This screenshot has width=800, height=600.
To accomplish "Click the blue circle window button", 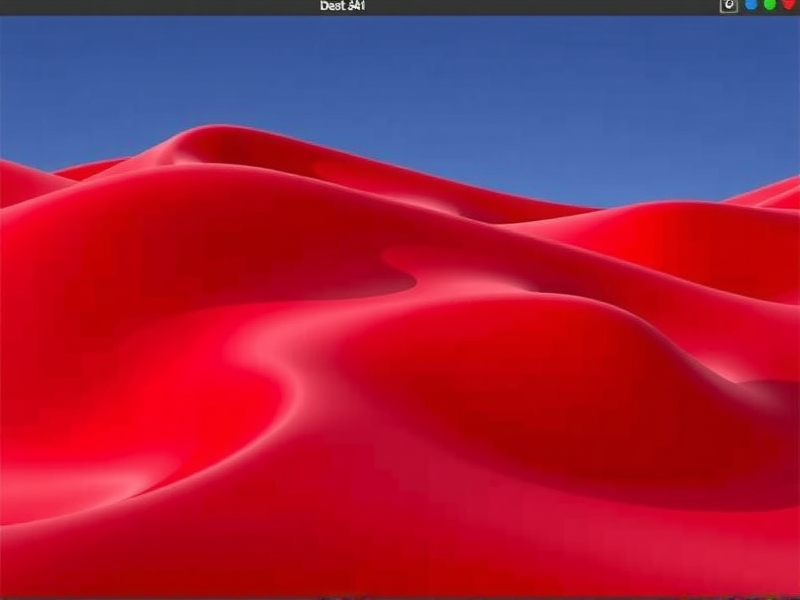I will (751, 5).
